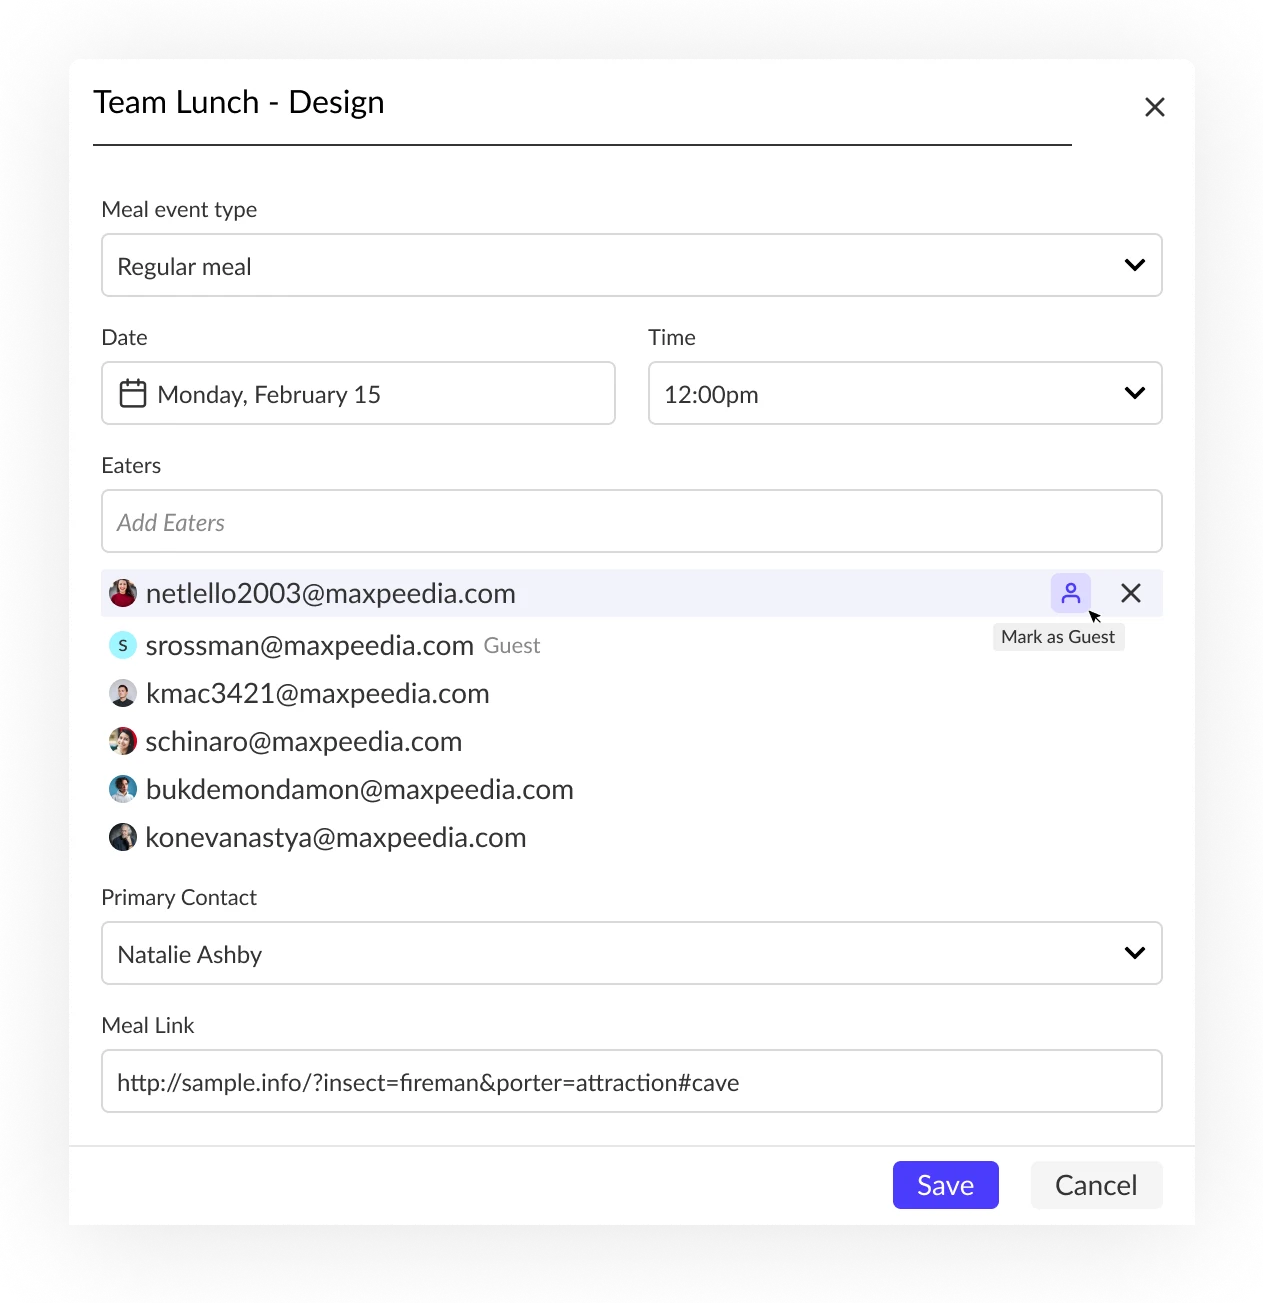Image resolution: width=1263 pixels, height=1303 pixels.
Task: Click the Eaters label
Action: click(131, 465)
